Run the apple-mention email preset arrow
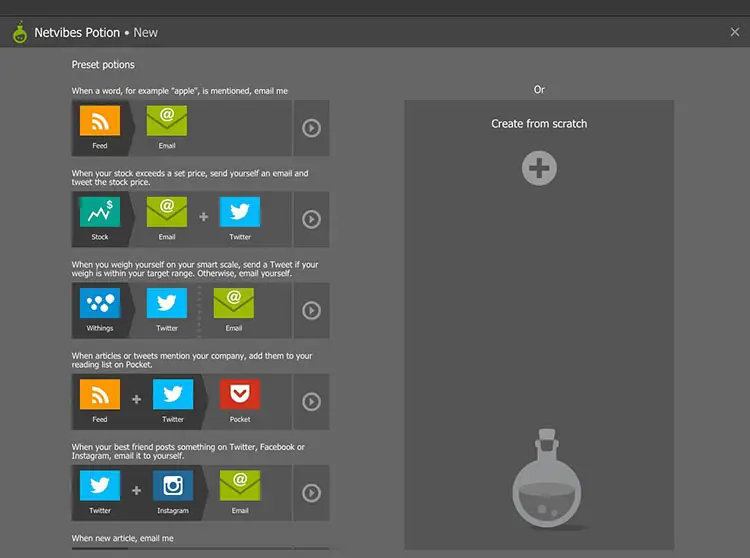750x558 pixels. pos(311,128)
